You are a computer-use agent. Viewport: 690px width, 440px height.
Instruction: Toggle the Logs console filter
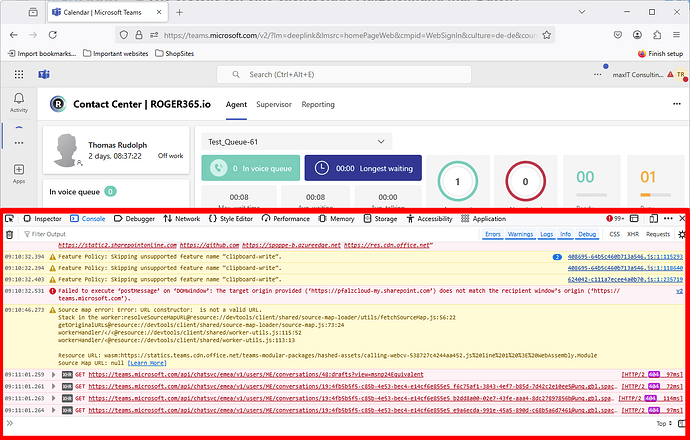point(547,235)
